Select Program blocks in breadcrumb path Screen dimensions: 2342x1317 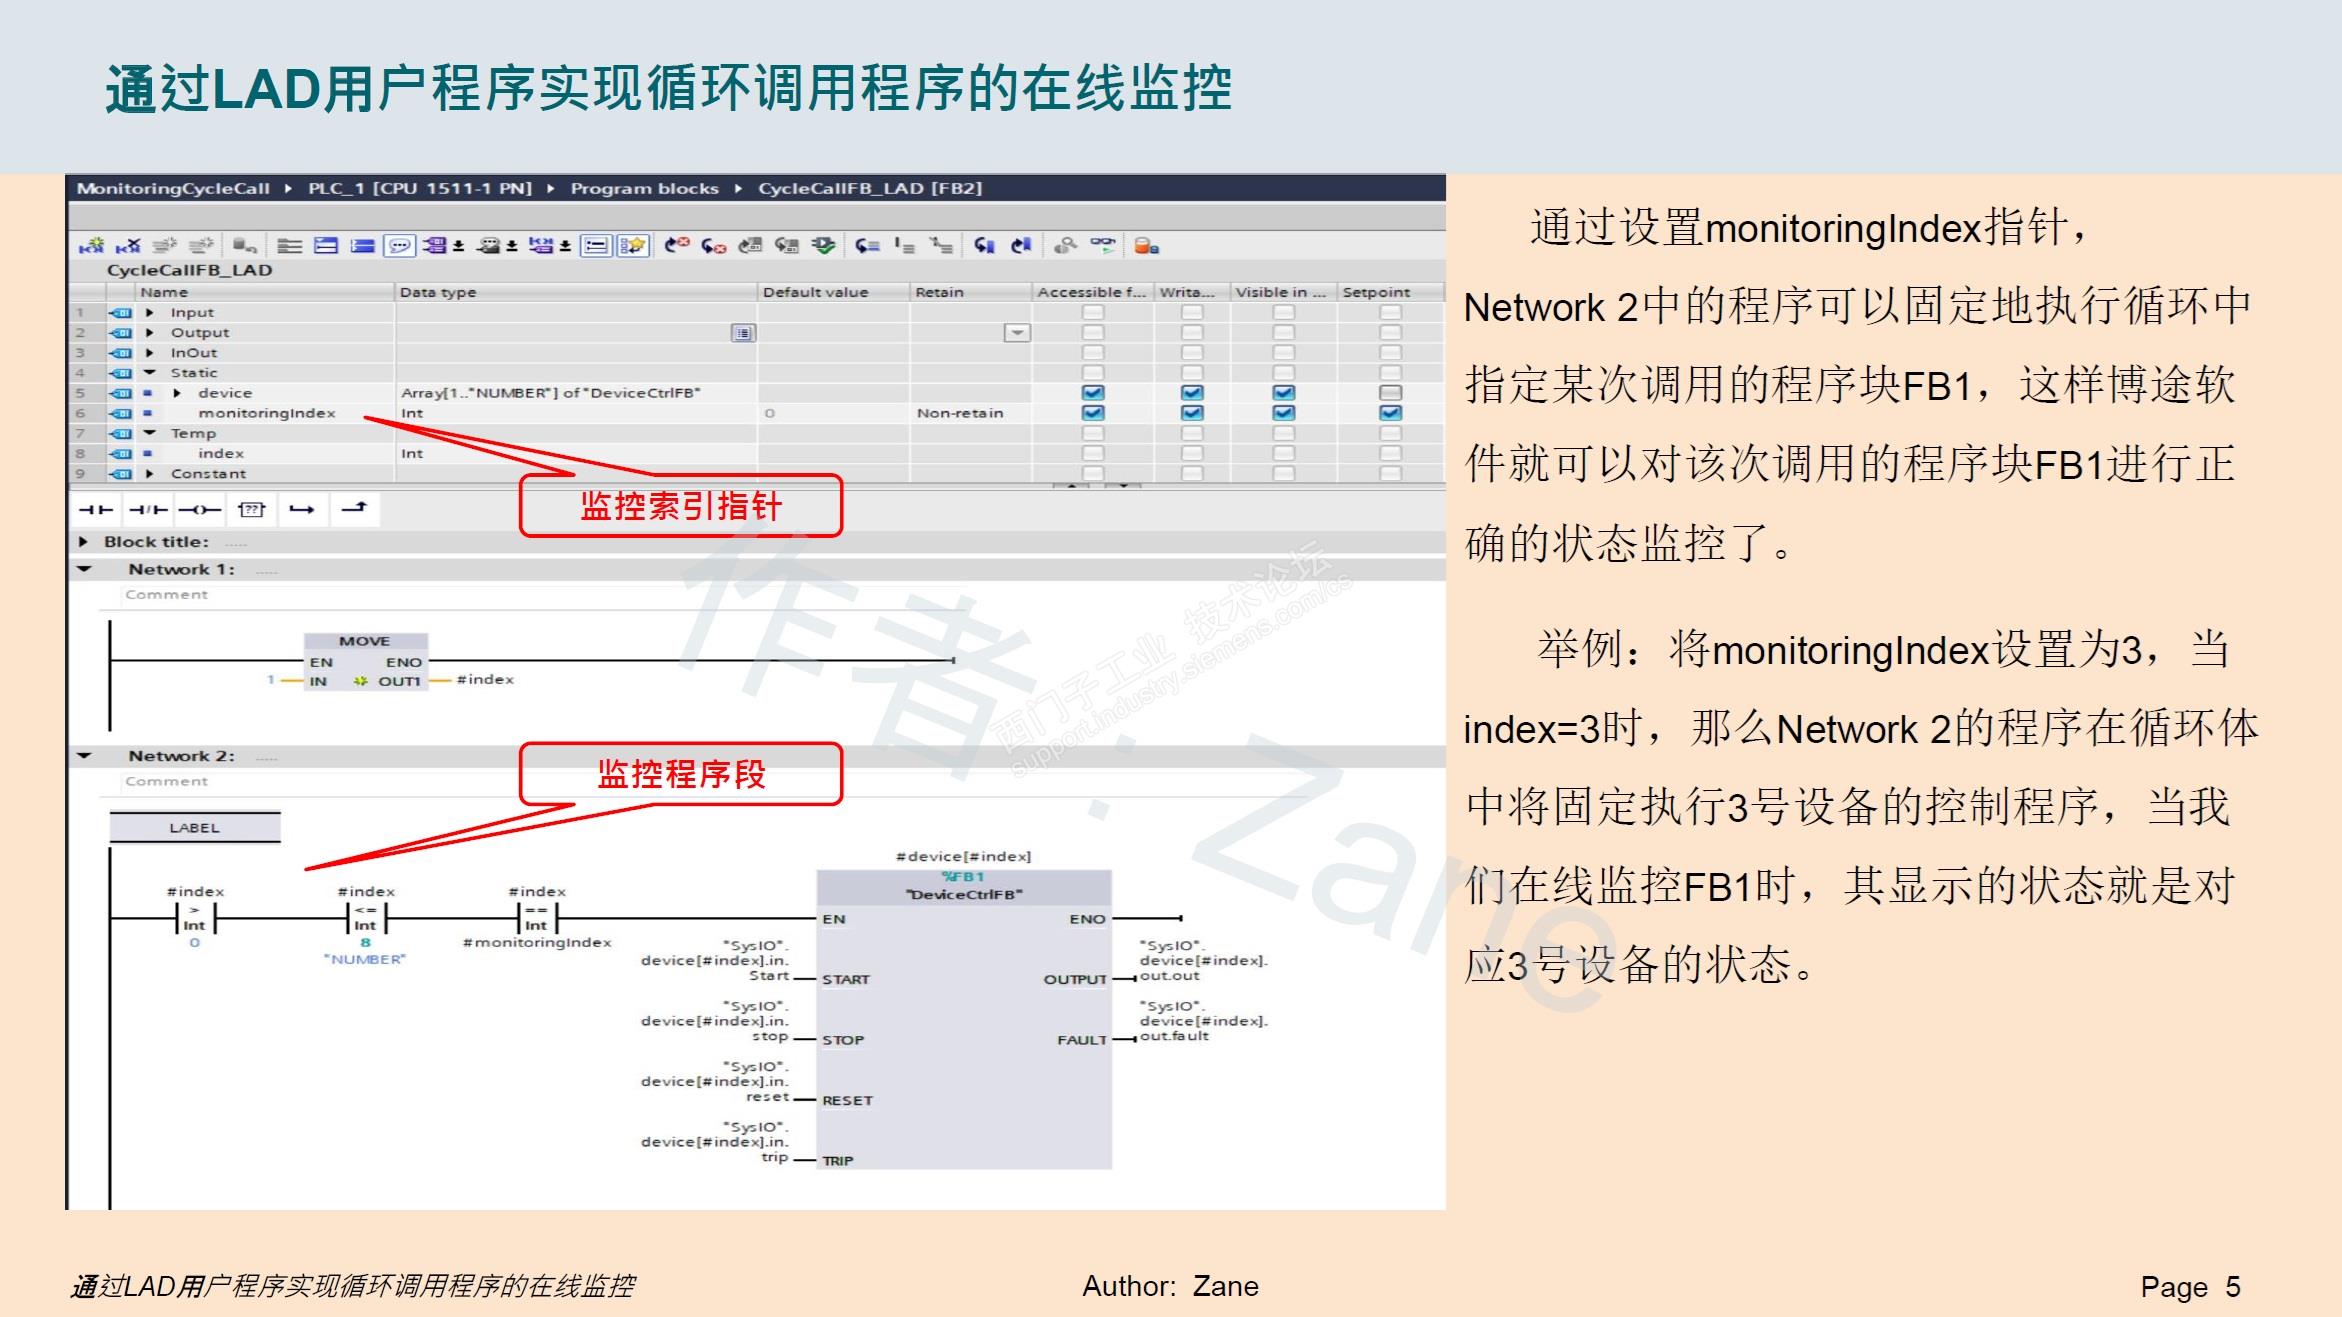(x=644, y=188)
